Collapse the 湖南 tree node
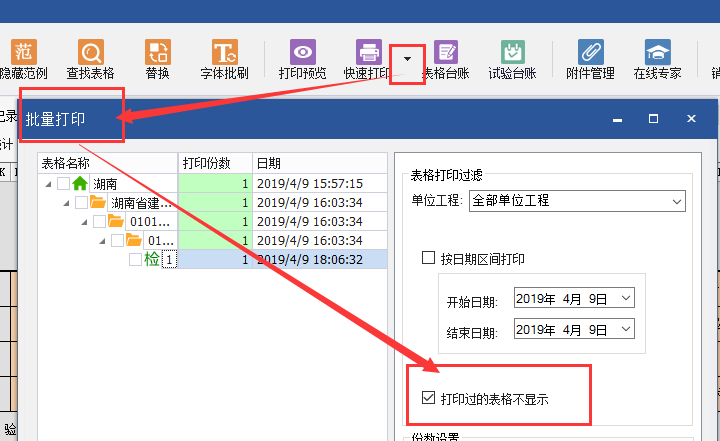This screenshot has width=720, height=441. click(48, 184)
